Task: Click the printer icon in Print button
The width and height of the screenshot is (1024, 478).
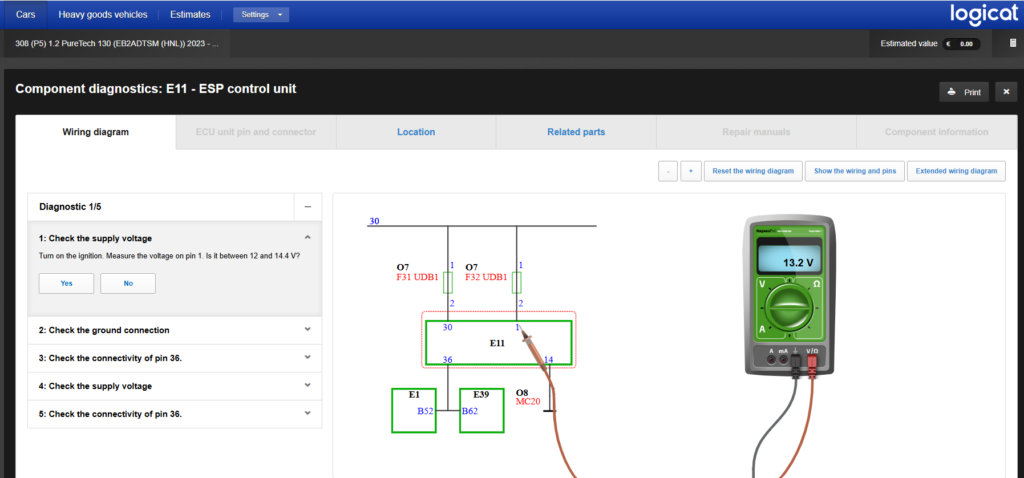Action: coord(952,92)
